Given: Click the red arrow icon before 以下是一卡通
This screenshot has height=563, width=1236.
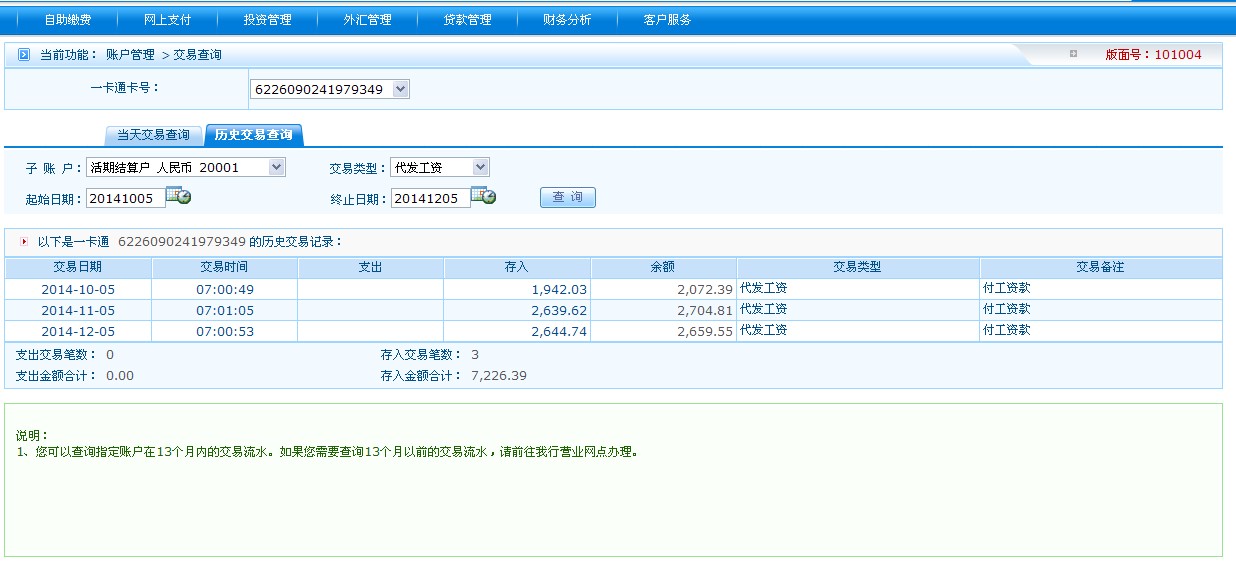Looking at the screenshot, I should coord(24,241).
